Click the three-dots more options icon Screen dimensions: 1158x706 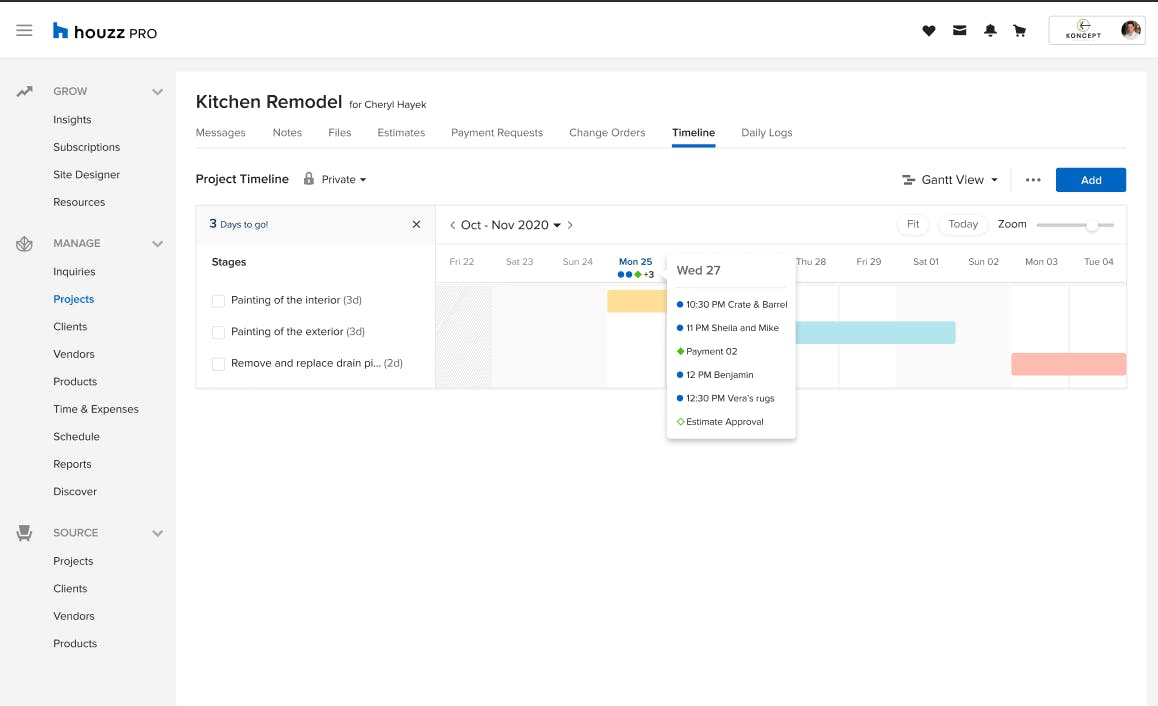pos(1033,180)
